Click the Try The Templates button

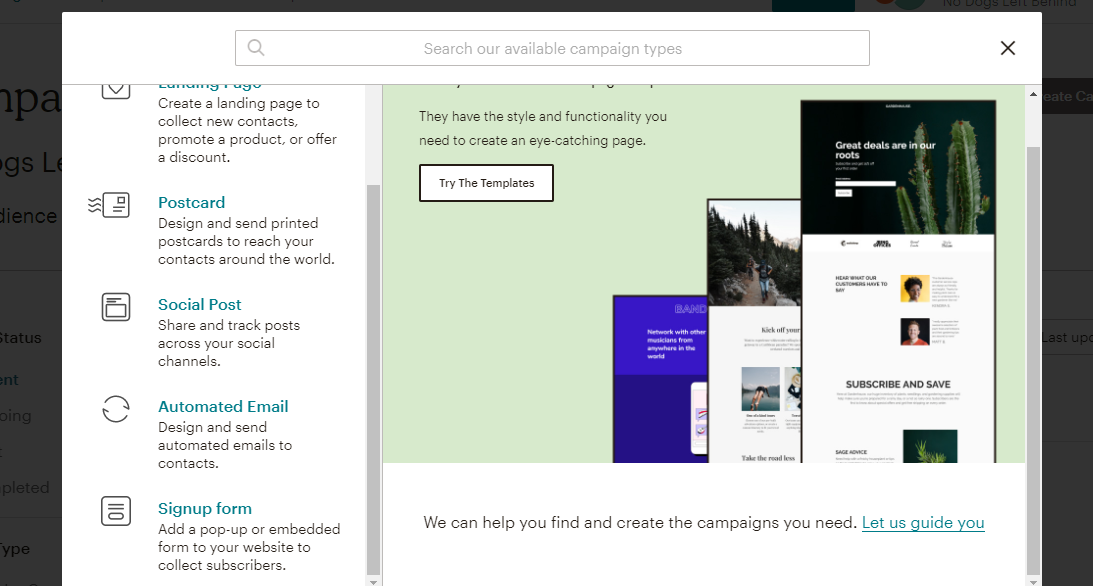[487, 183]
